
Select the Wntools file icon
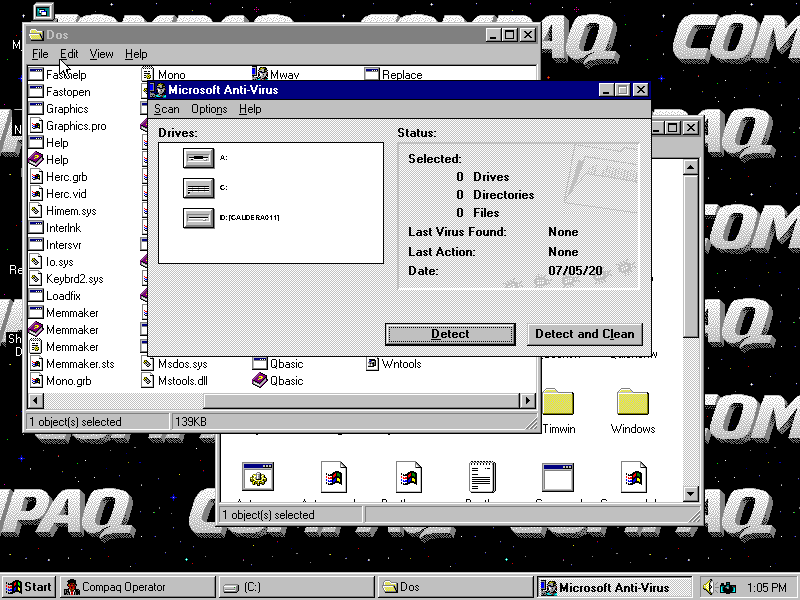pyautogui.click(x=372, y=364)
